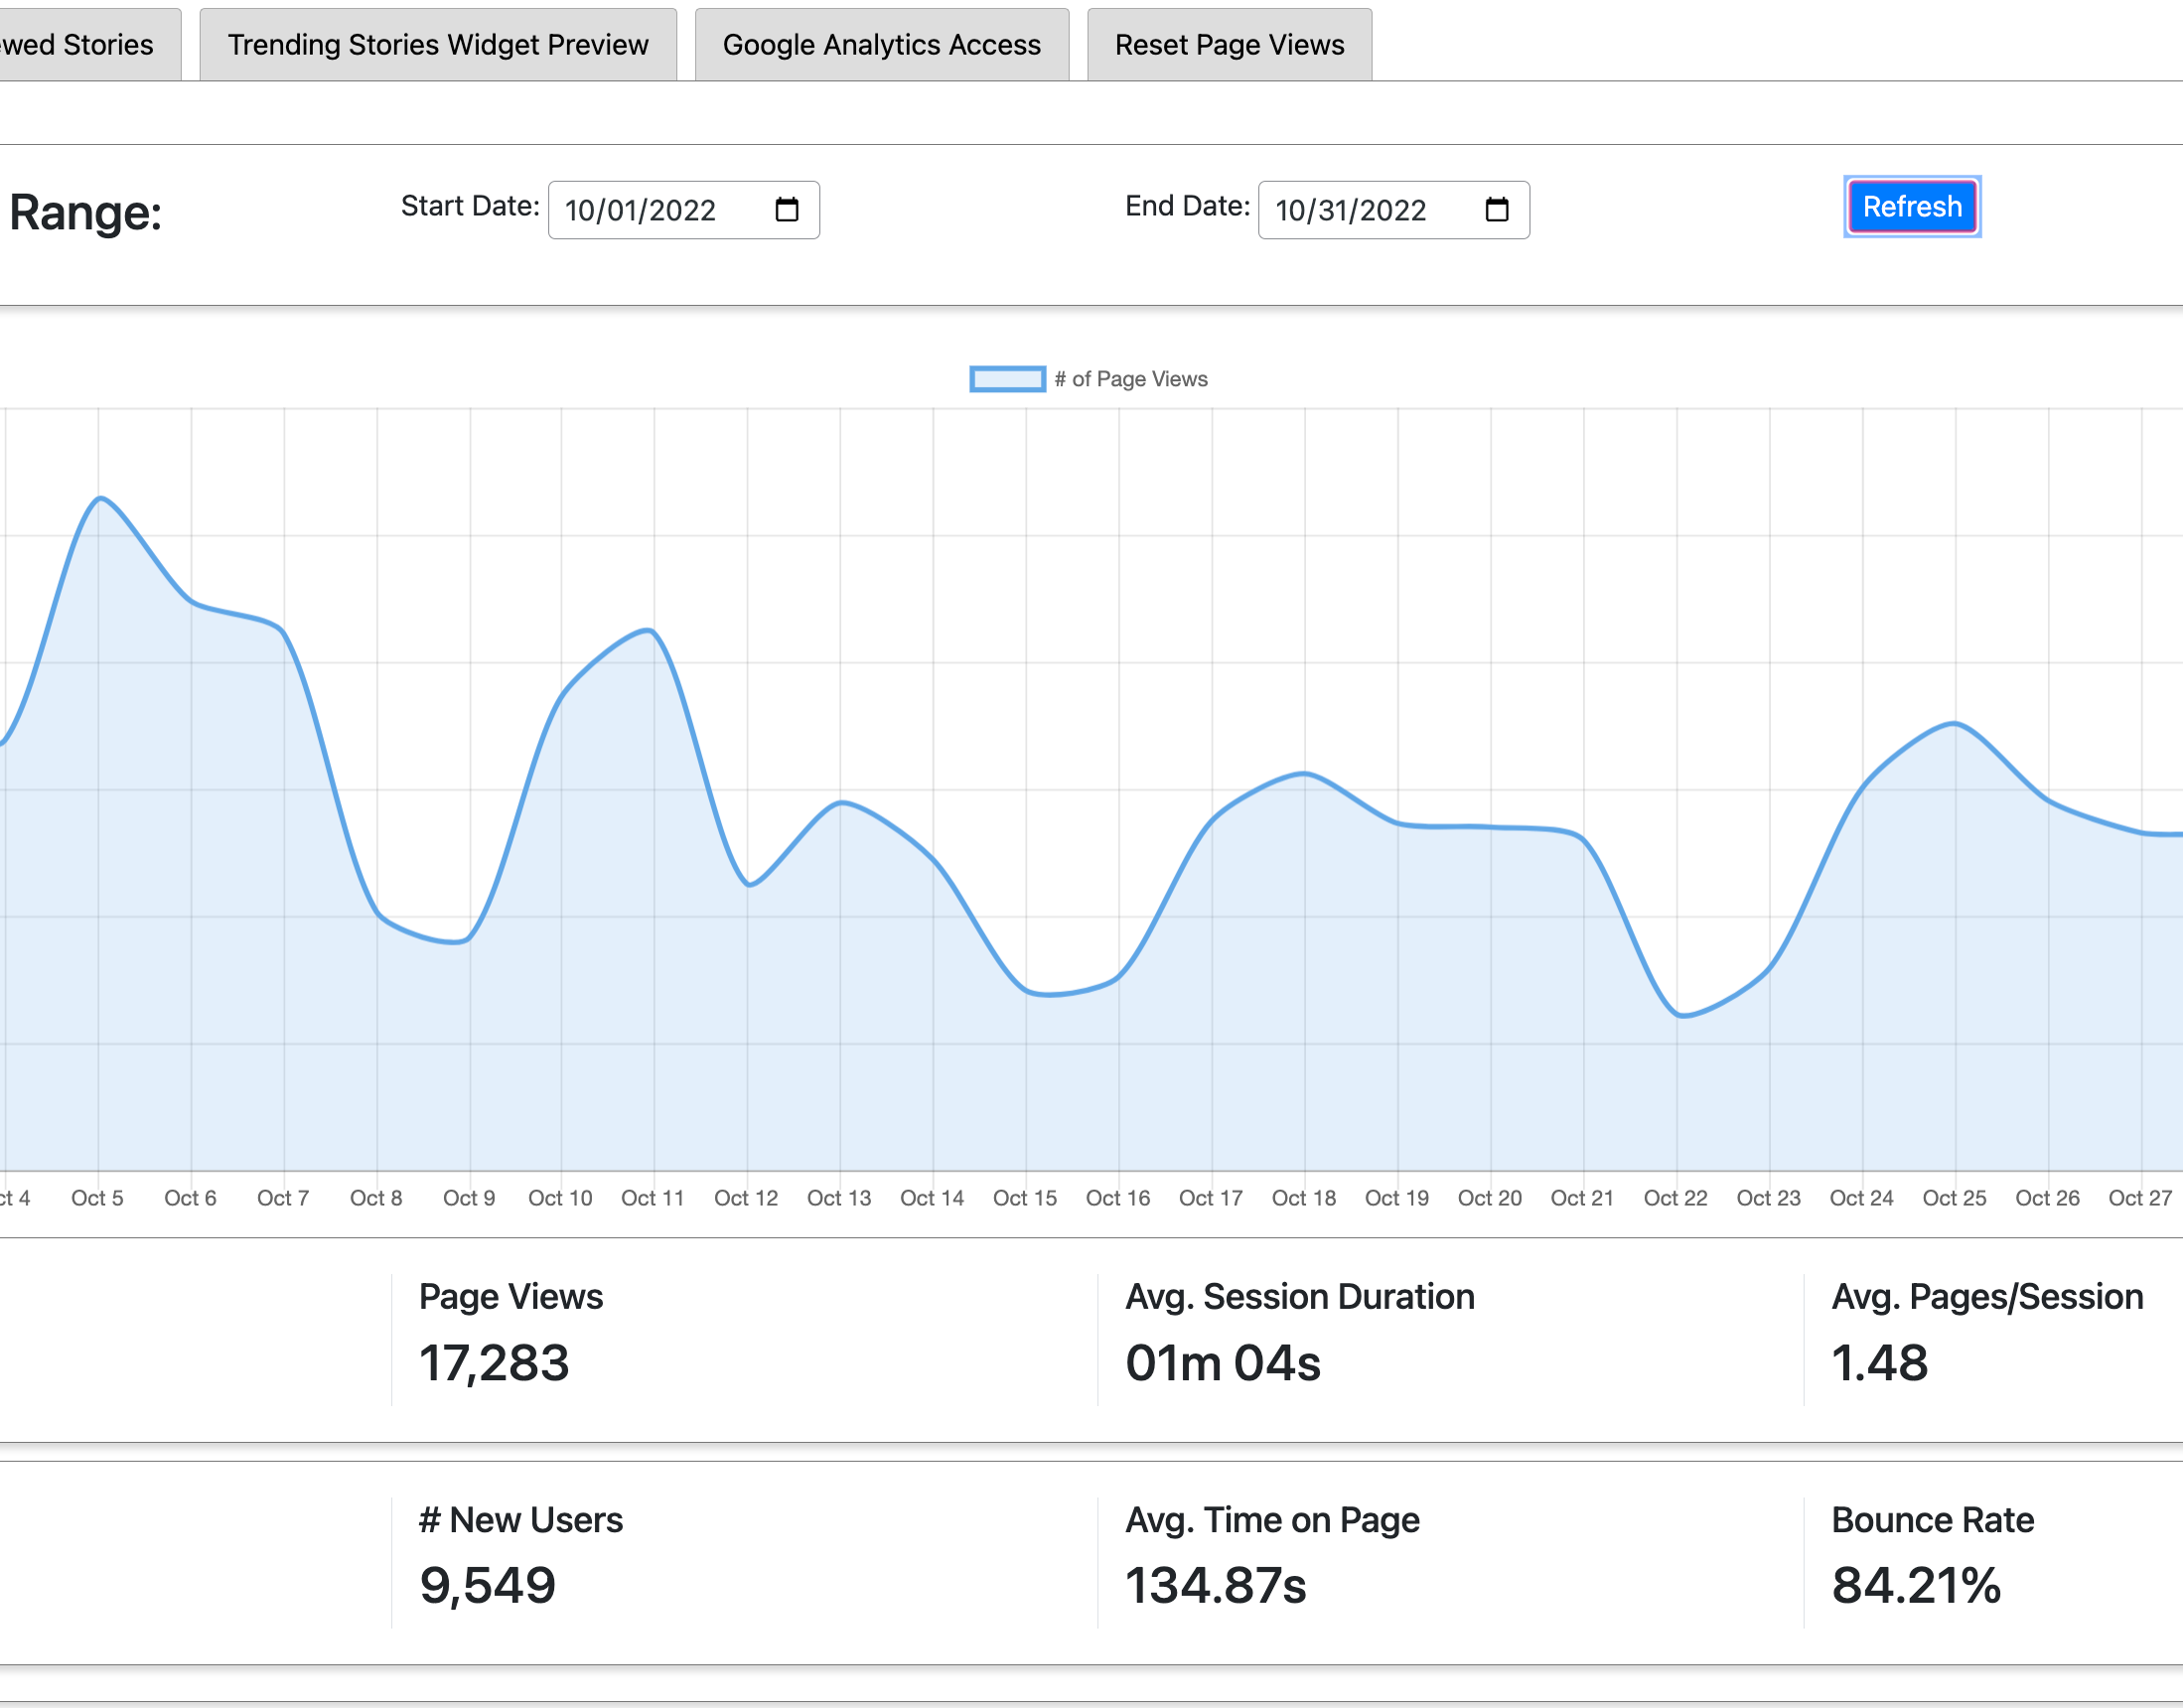Screen dimensions: 2183x1708
Task: Click the Avg. Pages/Session value 1.48
Action: click(x=1879, y=1363)
